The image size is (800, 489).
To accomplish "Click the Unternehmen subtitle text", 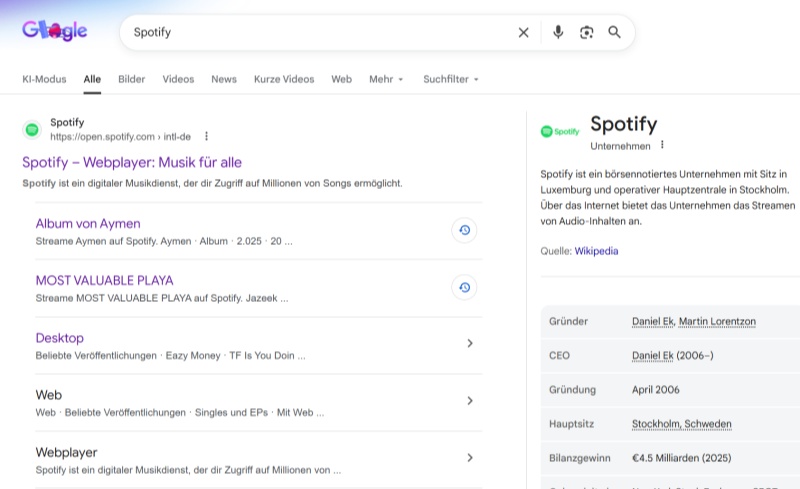I will click(x=620, y=146).
